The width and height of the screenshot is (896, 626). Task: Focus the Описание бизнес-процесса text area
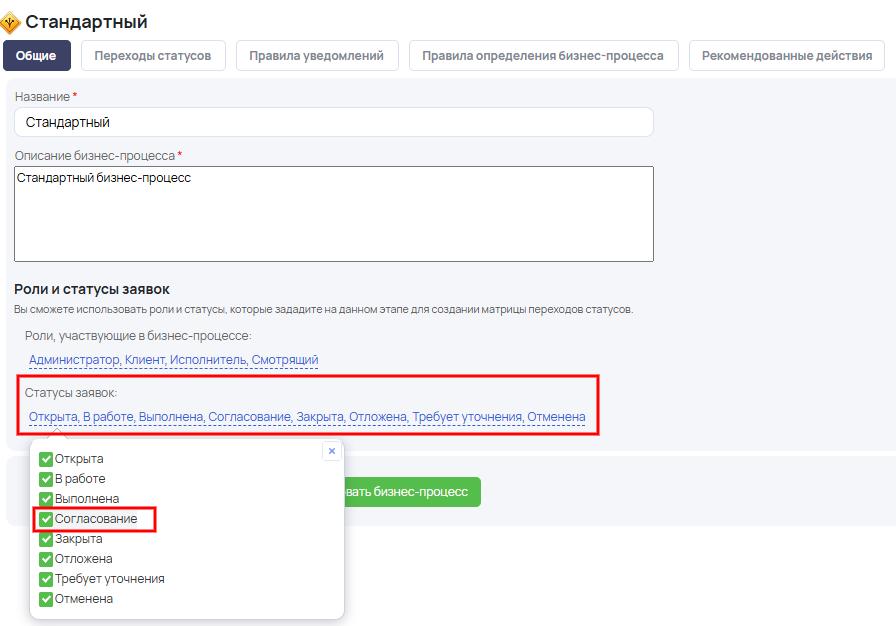coord(333,214)
